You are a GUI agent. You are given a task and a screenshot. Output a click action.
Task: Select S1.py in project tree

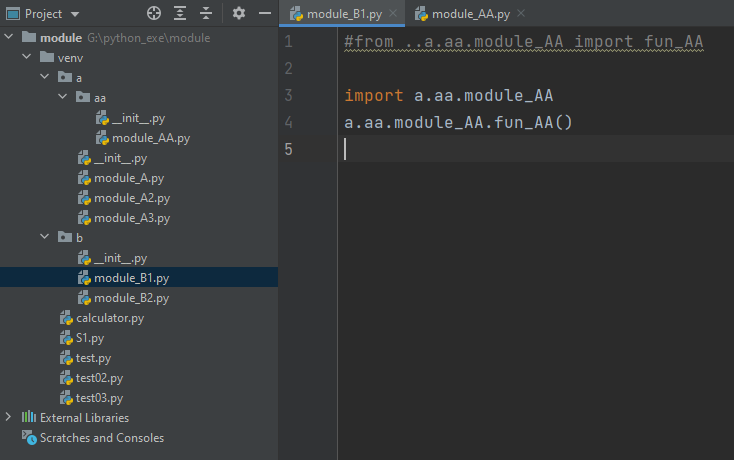90,338
